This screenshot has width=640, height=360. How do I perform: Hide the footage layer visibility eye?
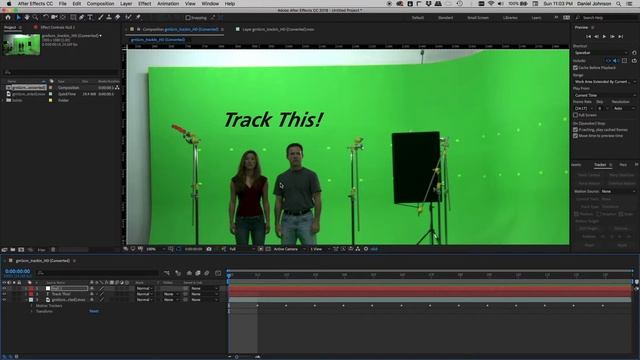(4, 300)
